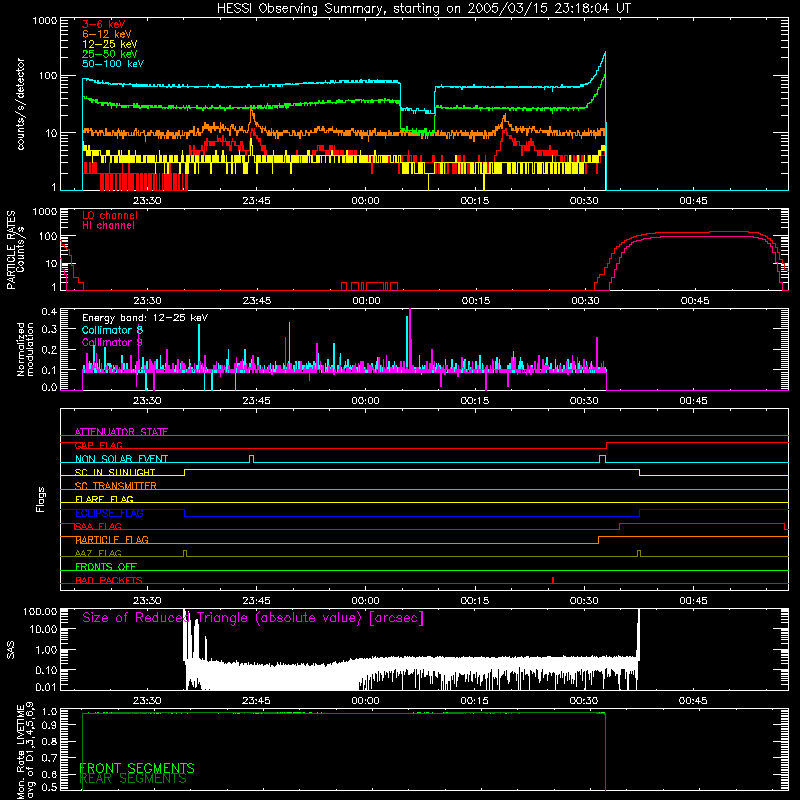Screen dimensions: 800x800
Task: Click the 0.4 tick value on modulation plot
Action: click(49, 312)
